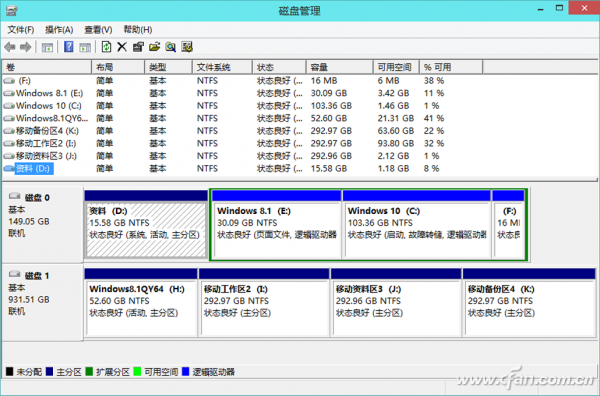
Task: Click the 931.51 GB label of Disk 1
Action: point(29,300)
